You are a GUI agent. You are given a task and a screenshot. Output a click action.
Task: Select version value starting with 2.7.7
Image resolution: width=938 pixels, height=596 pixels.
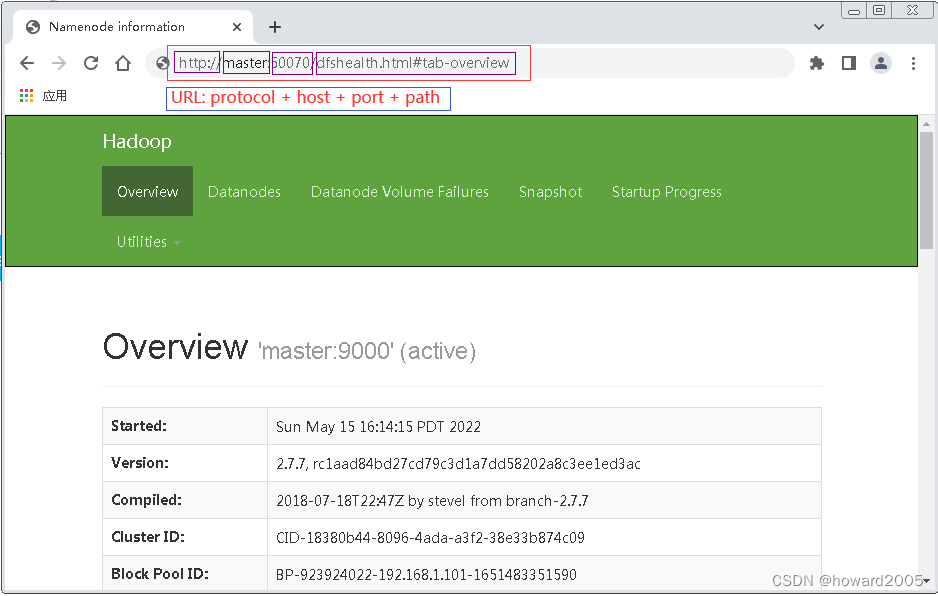tap(458, 464)
